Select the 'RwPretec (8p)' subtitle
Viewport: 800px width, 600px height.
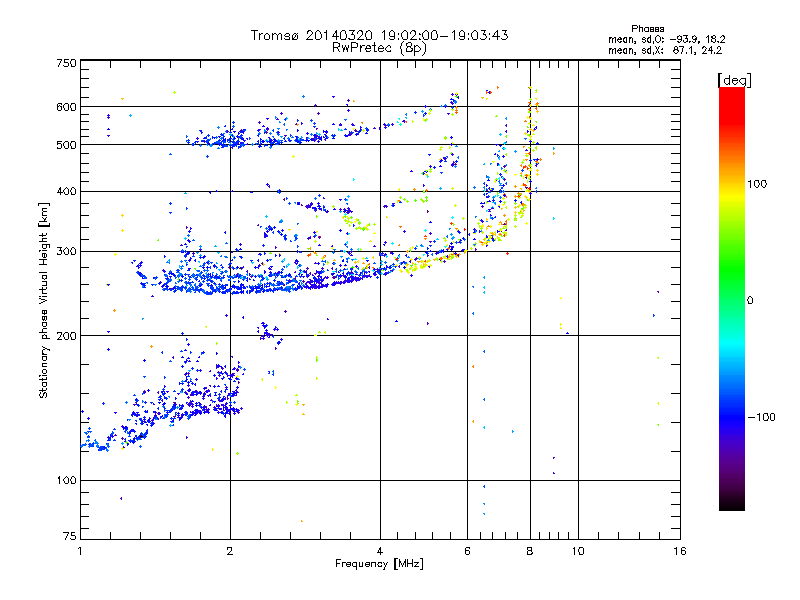pos(379,48)
